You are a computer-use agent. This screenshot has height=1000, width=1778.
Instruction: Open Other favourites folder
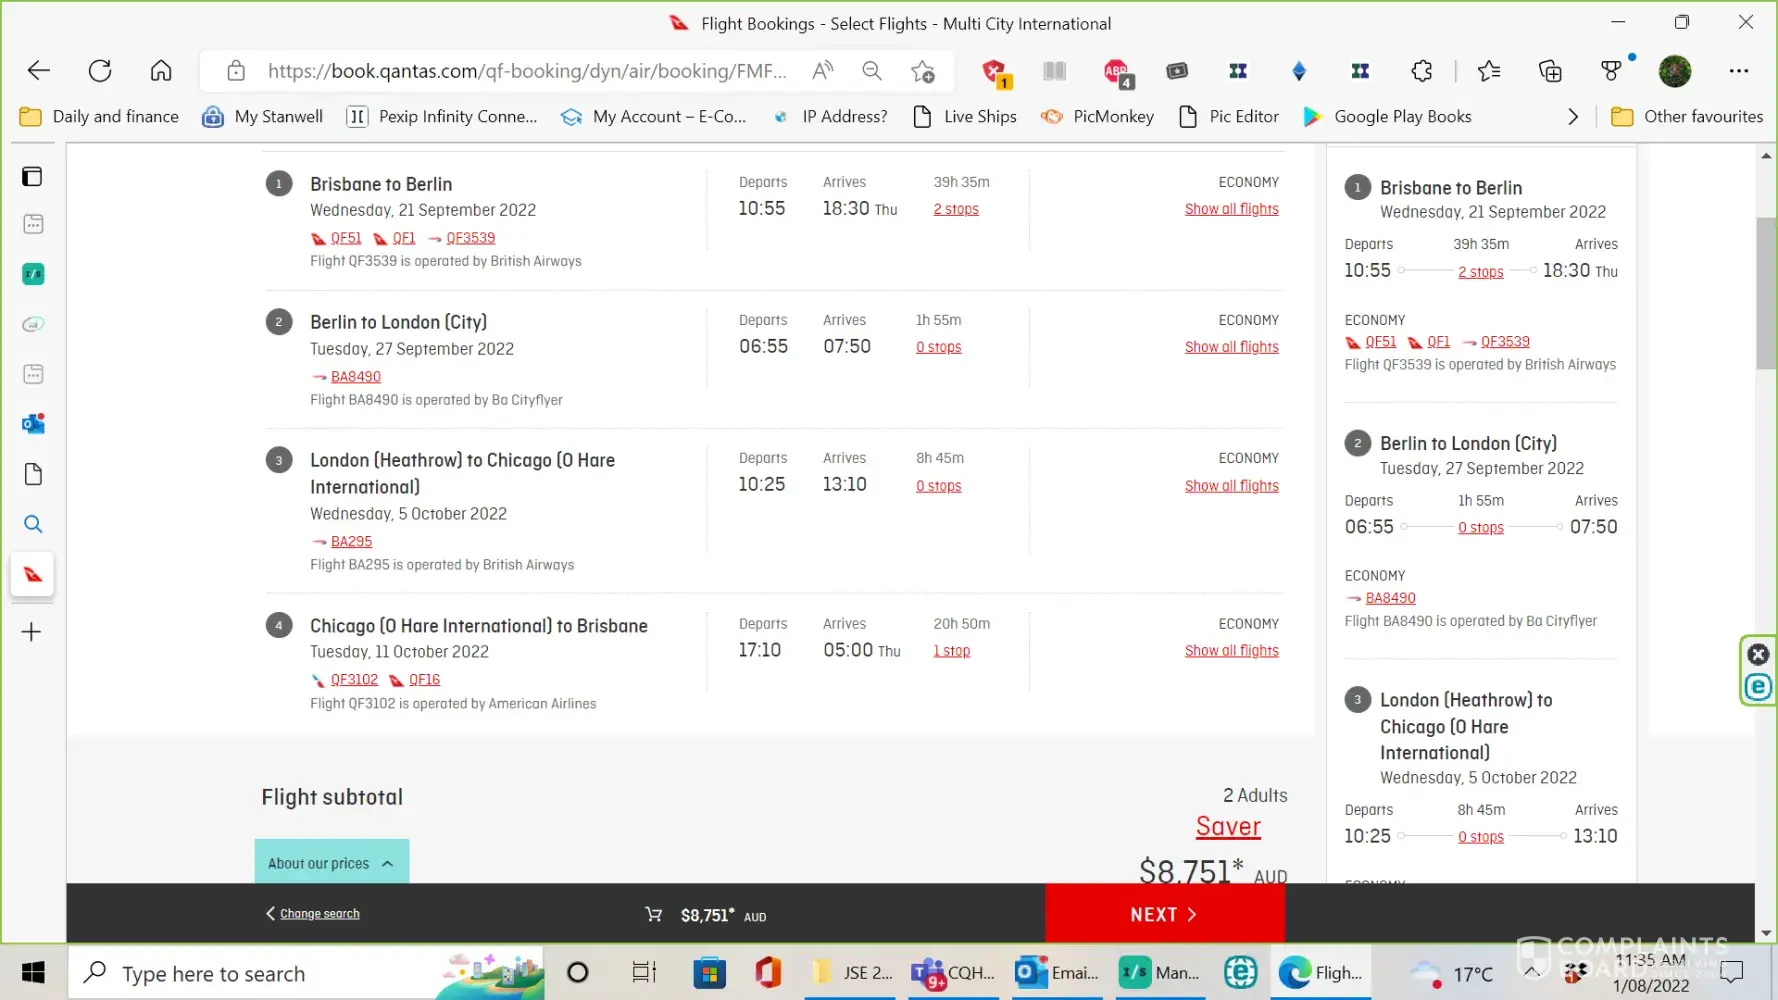(x=1687, y=117)
